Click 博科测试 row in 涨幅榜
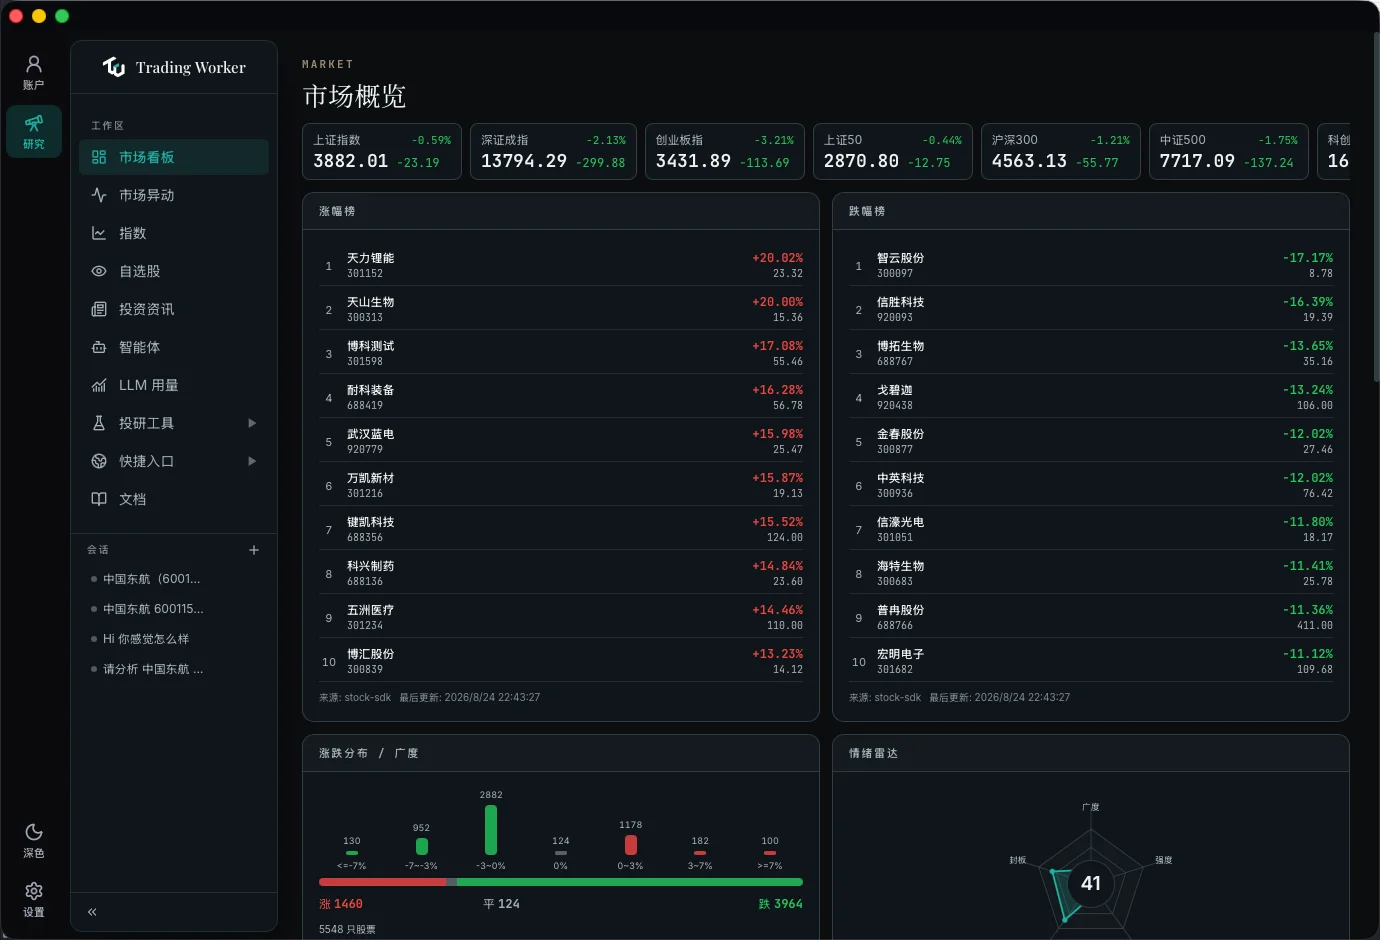 click(x=561, y=353)
